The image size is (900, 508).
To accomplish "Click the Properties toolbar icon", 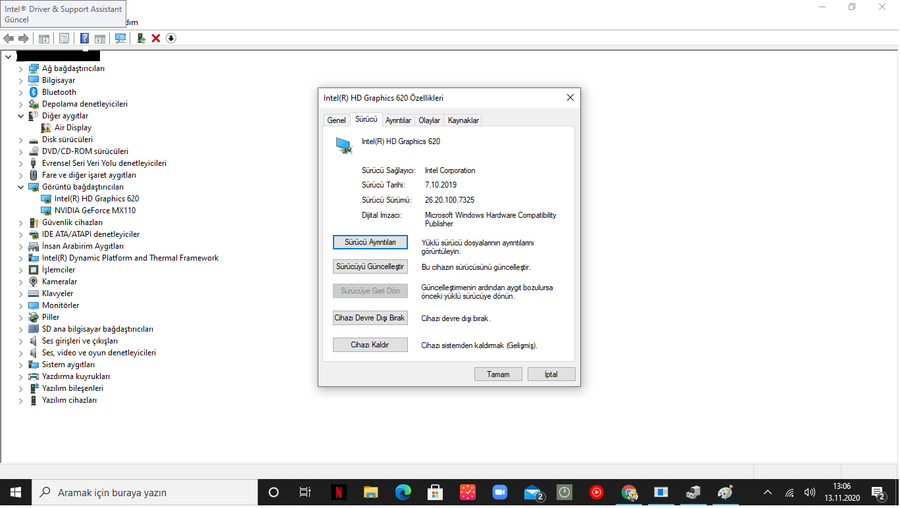I will [x=64, y=38].
